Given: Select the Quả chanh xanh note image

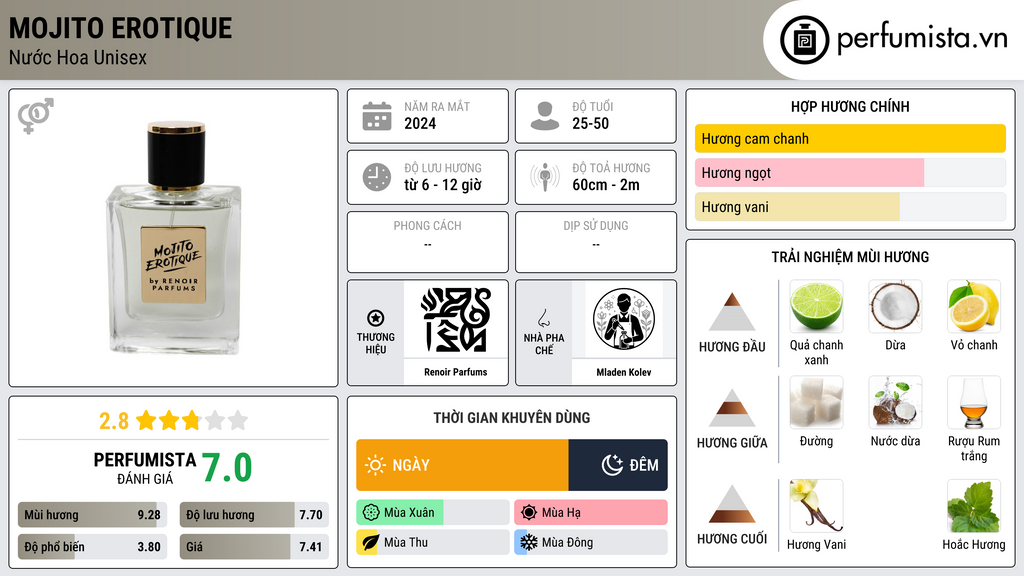Looking at the screenshot, I should click(816, 306).
